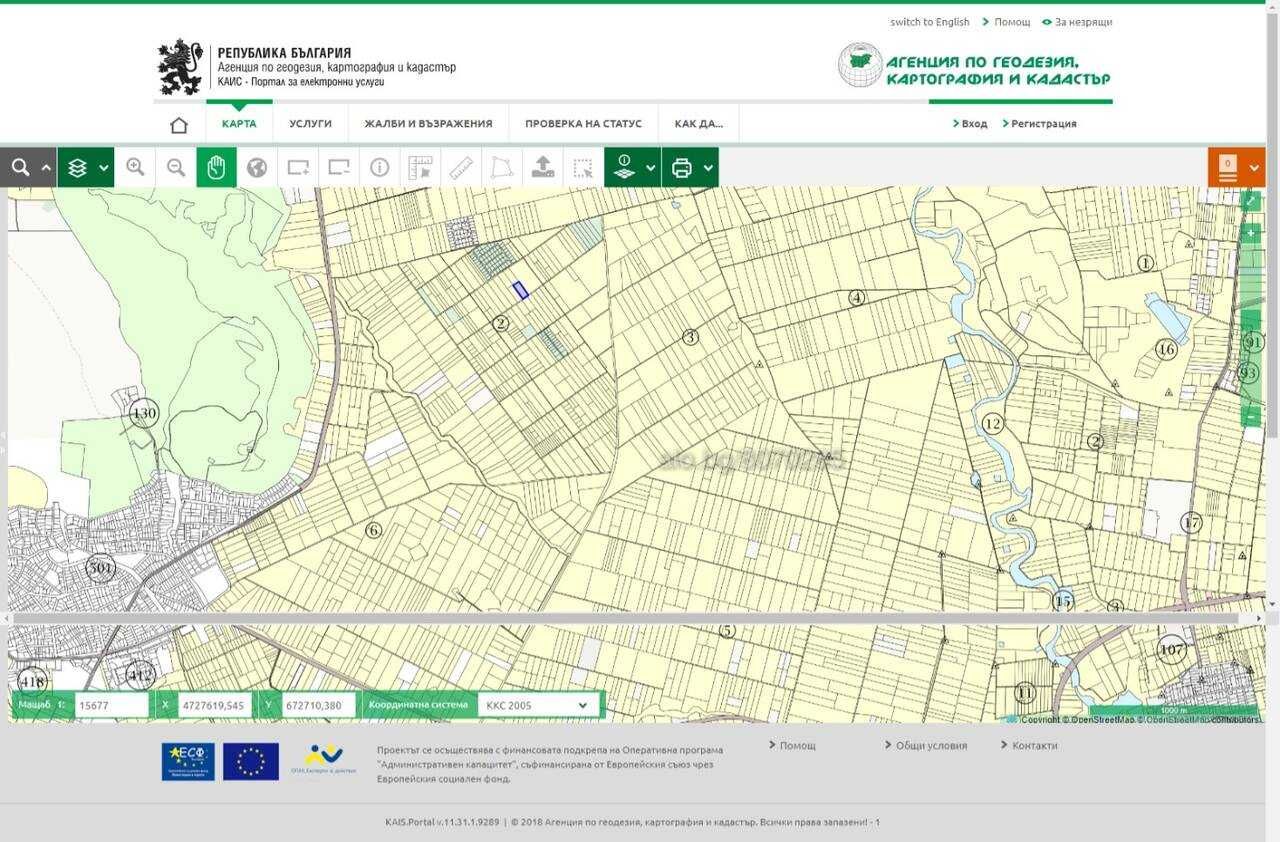Activate the object information tool
Image resolution: width=1280 pixels, height=842 pixels.
coord(379,168)
